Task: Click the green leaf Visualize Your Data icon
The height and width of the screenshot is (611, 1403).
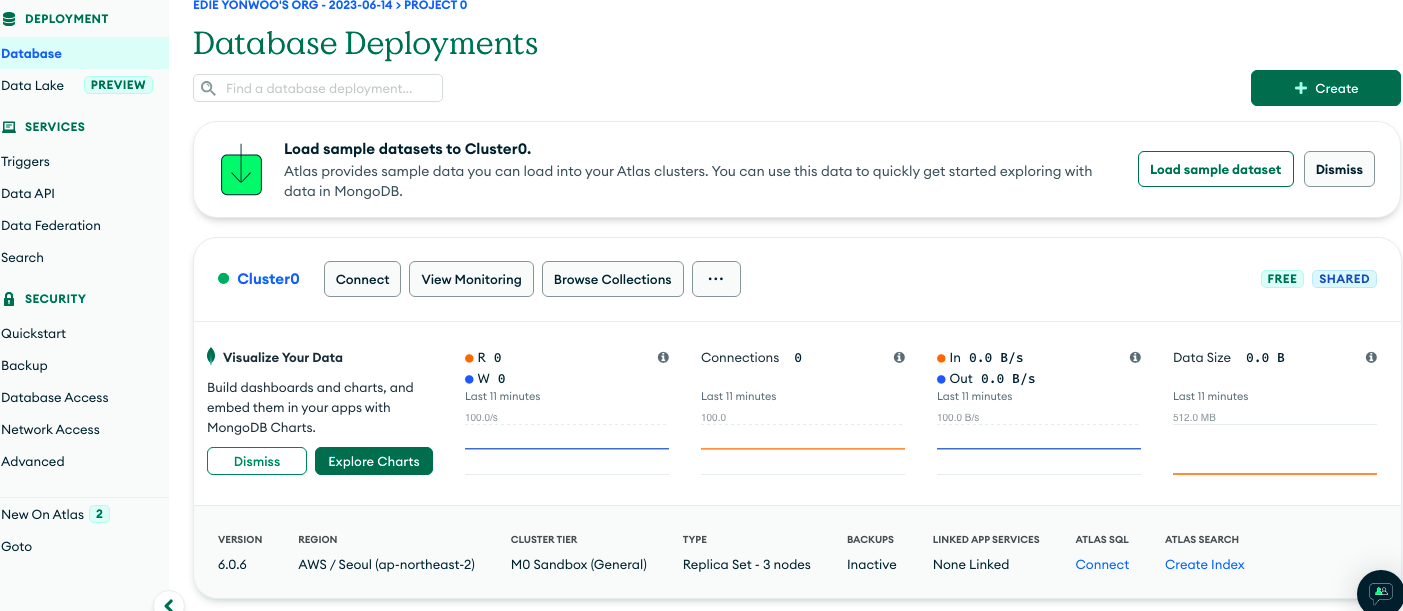Action: (211, 356)
